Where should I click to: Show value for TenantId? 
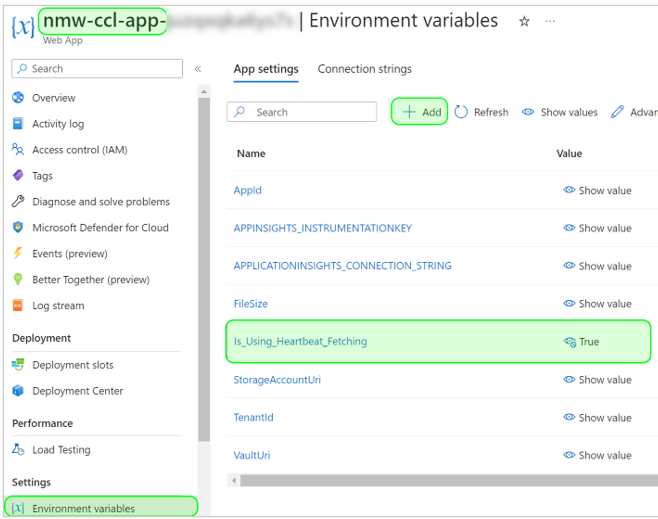(x=597, y=418)
